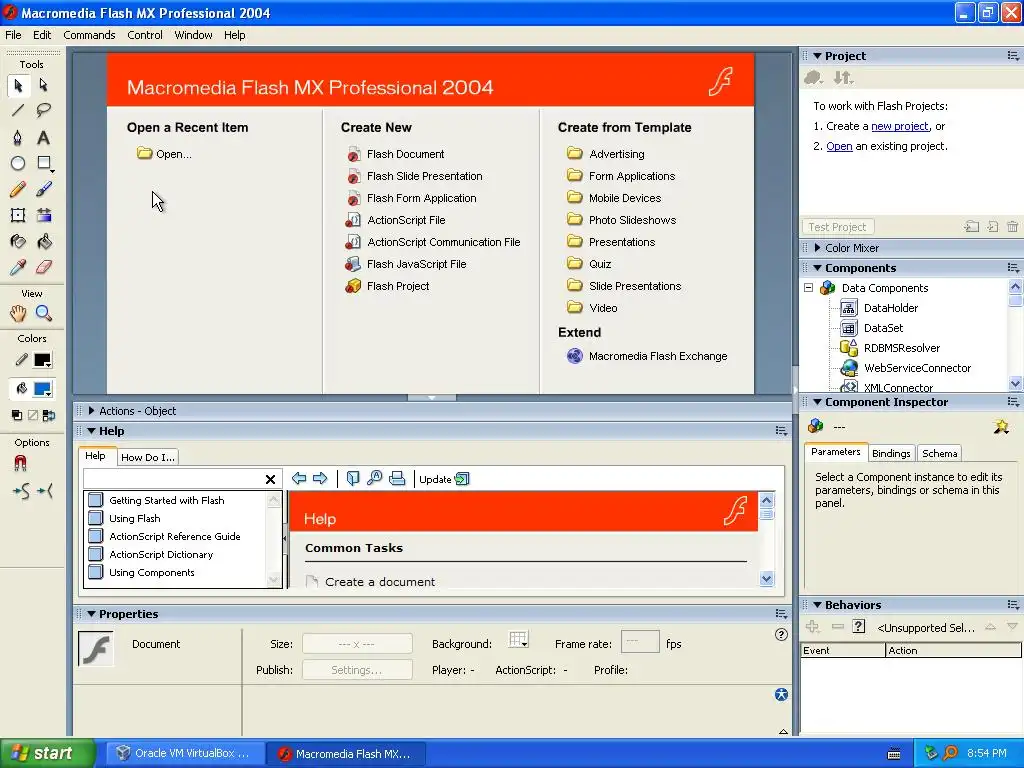This screenshot has height=768, width=1024.
Task: Click the Help search magnifier icon
Action: (374, 479)
